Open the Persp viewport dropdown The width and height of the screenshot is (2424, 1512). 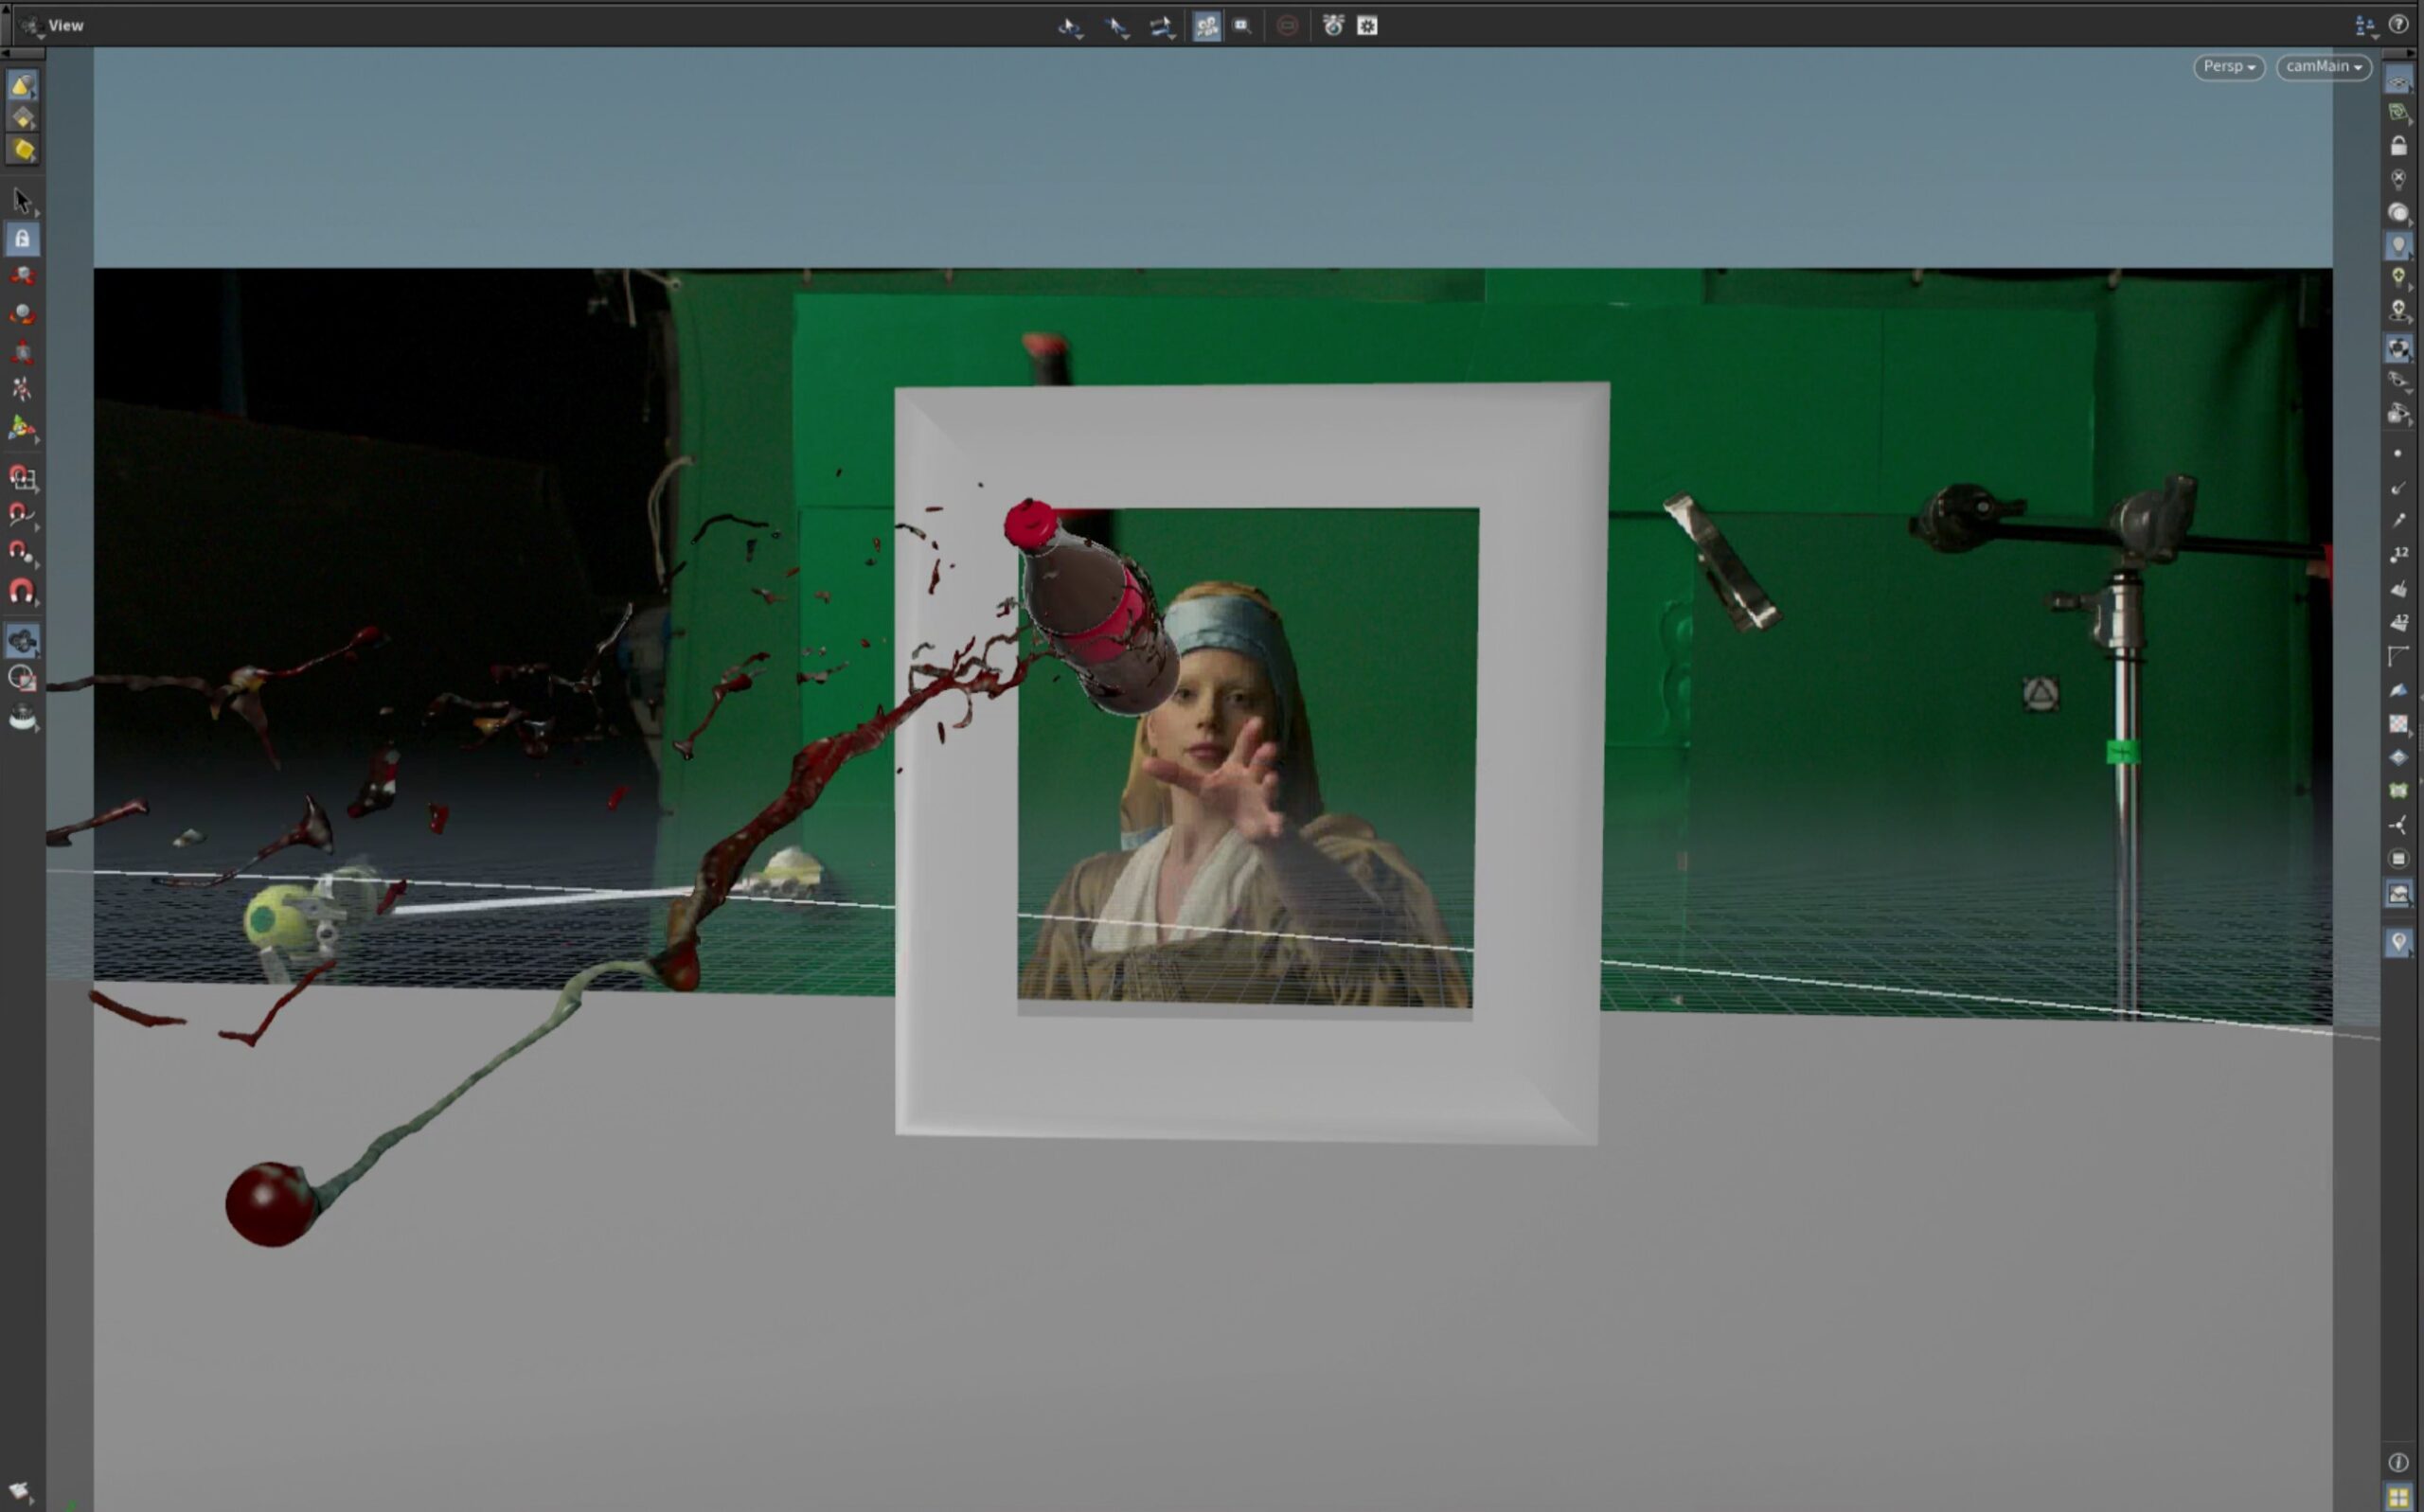[x=2229, y=67]
